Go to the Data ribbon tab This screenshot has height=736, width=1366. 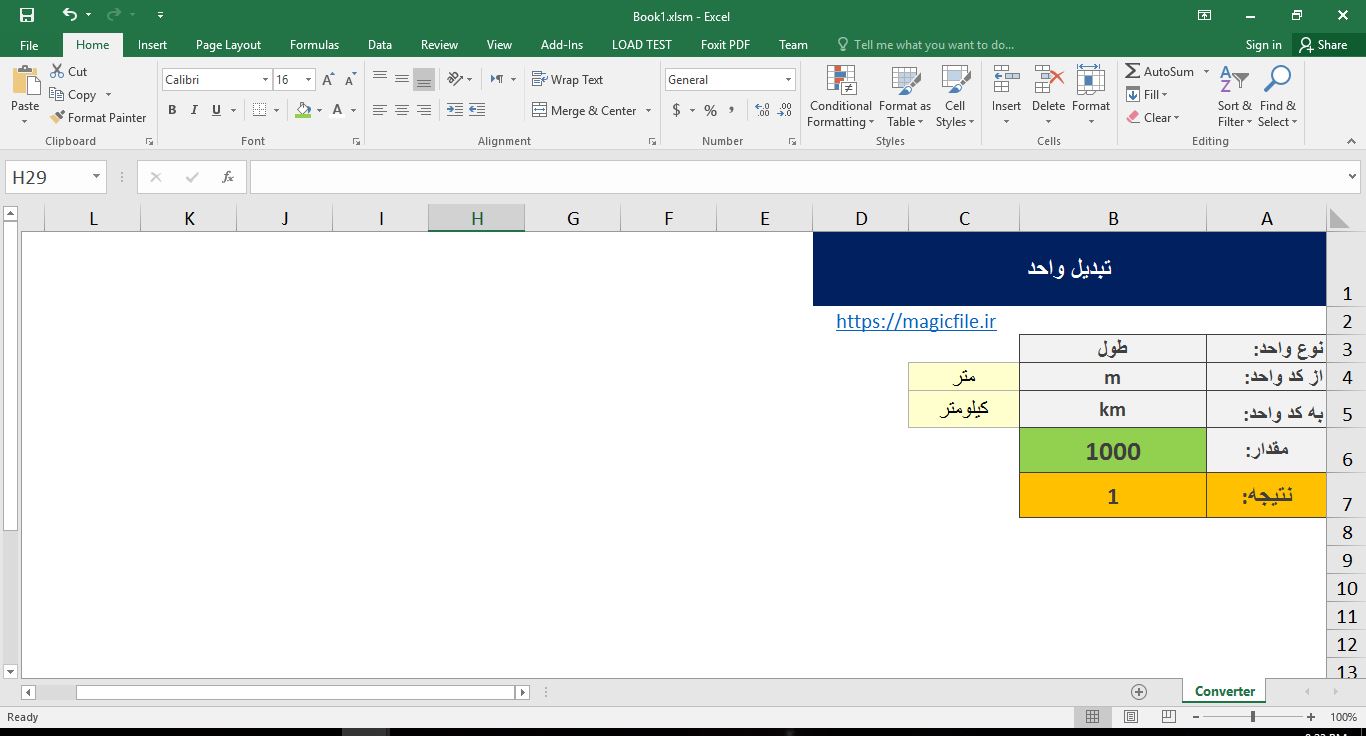379,45
